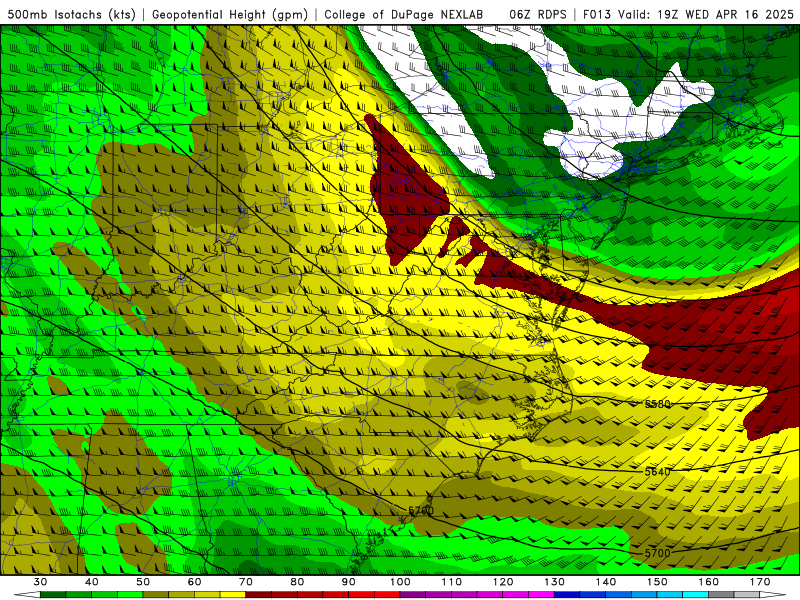The width and height of the screenshot is (800, 600).
Task: Select the bright yellow legend swatch left of 70
Action: point(233,595)
